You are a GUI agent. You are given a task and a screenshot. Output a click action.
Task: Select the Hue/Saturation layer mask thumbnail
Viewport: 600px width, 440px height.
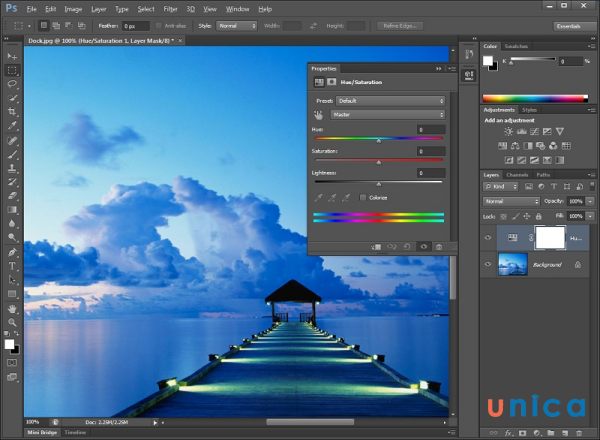pos(550,237)
